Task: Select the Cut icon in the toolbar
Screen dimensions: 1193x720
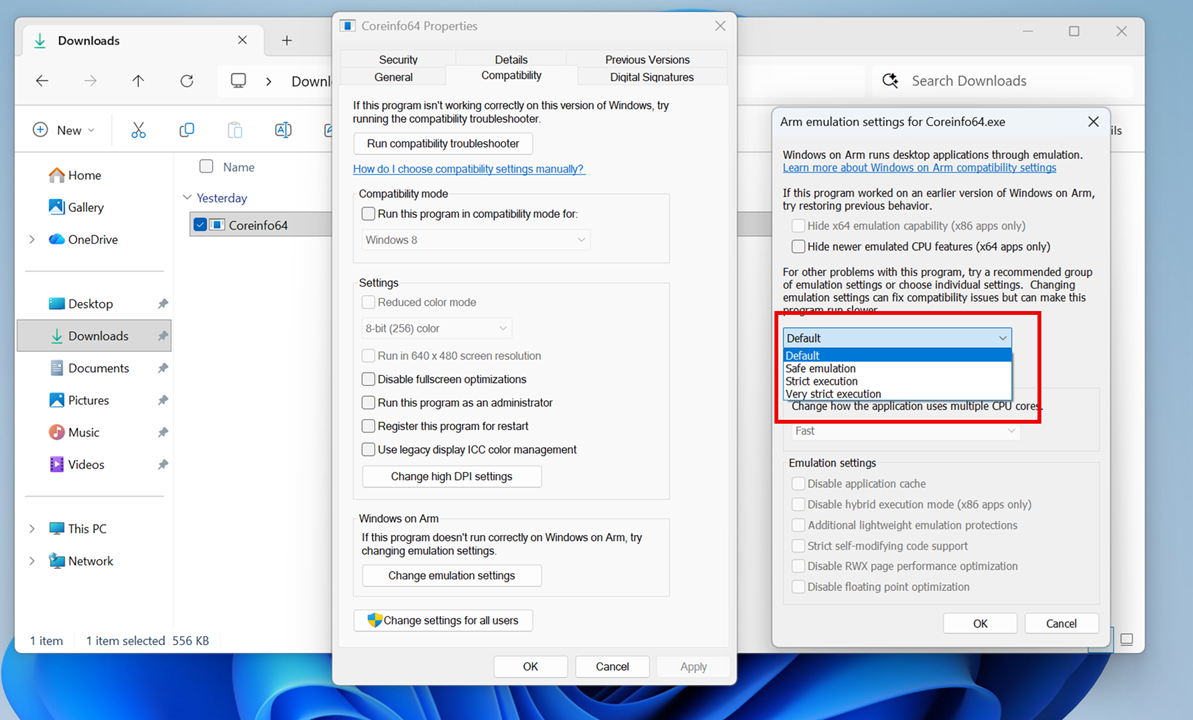Action: point(137,130)
